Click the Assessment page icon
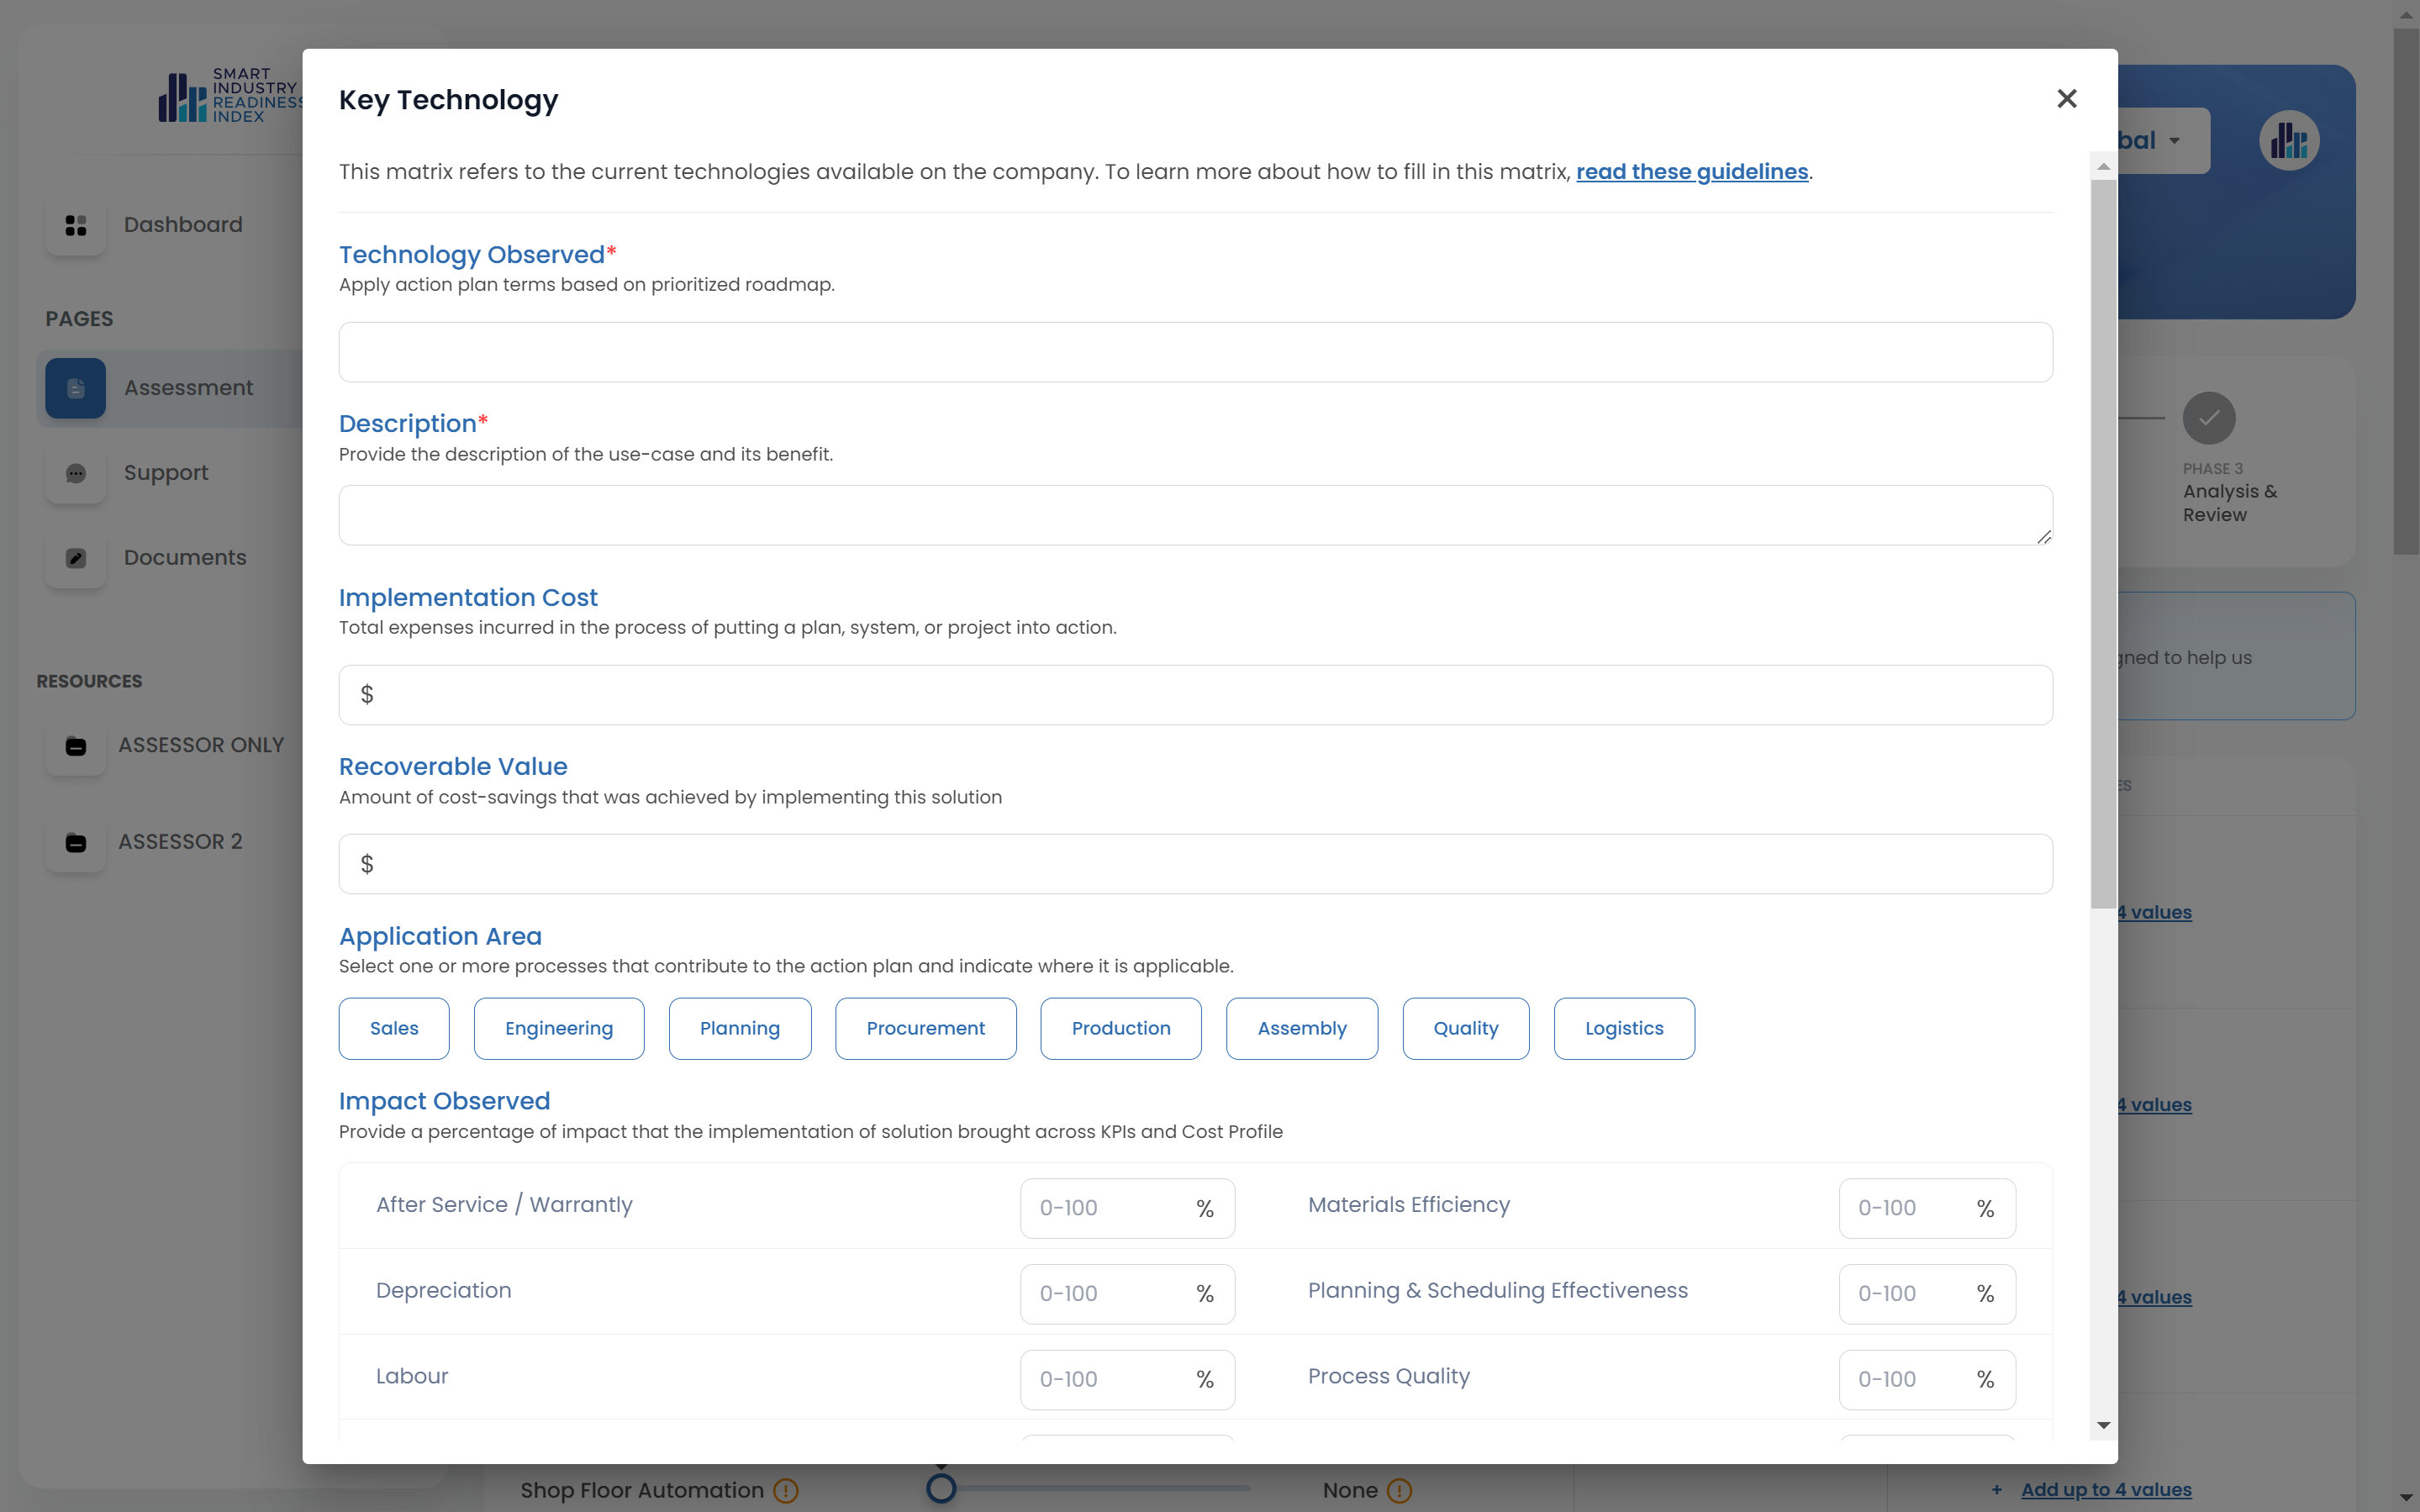This screenshot has width=2420, height=1512. click(x=76, y=388)
